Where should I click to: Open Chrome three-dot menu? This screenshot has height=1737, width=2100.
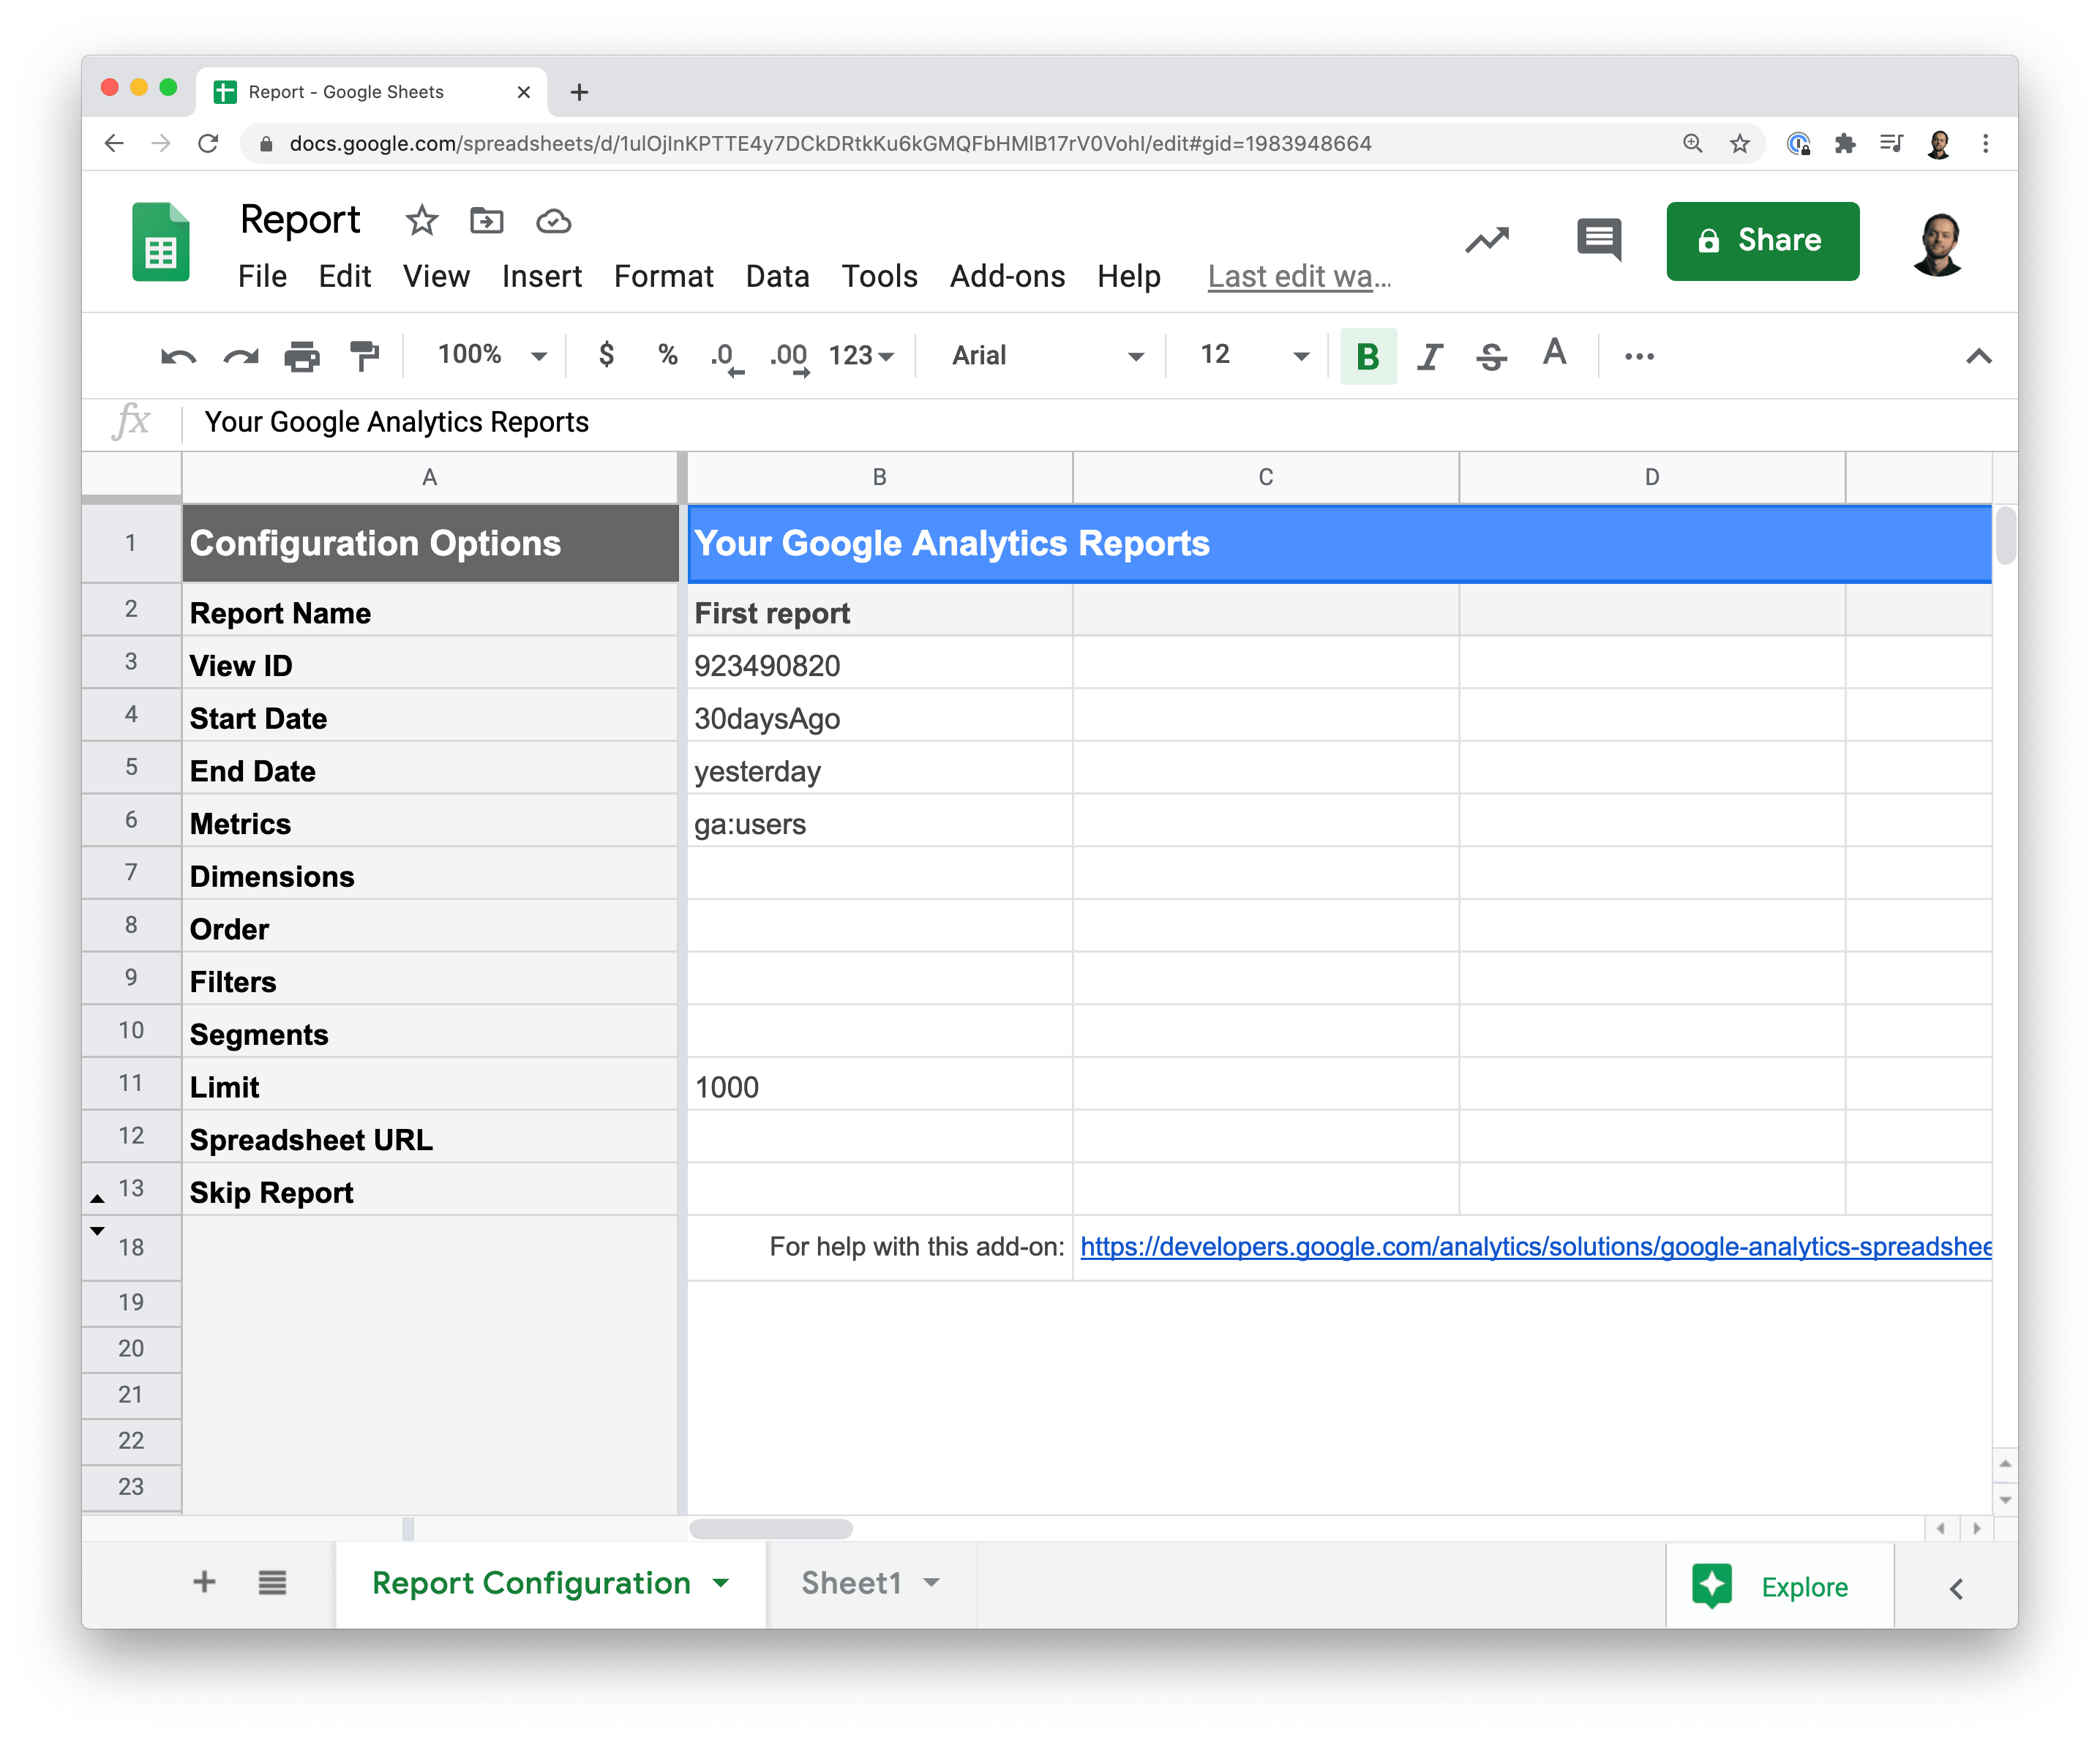1986,143
